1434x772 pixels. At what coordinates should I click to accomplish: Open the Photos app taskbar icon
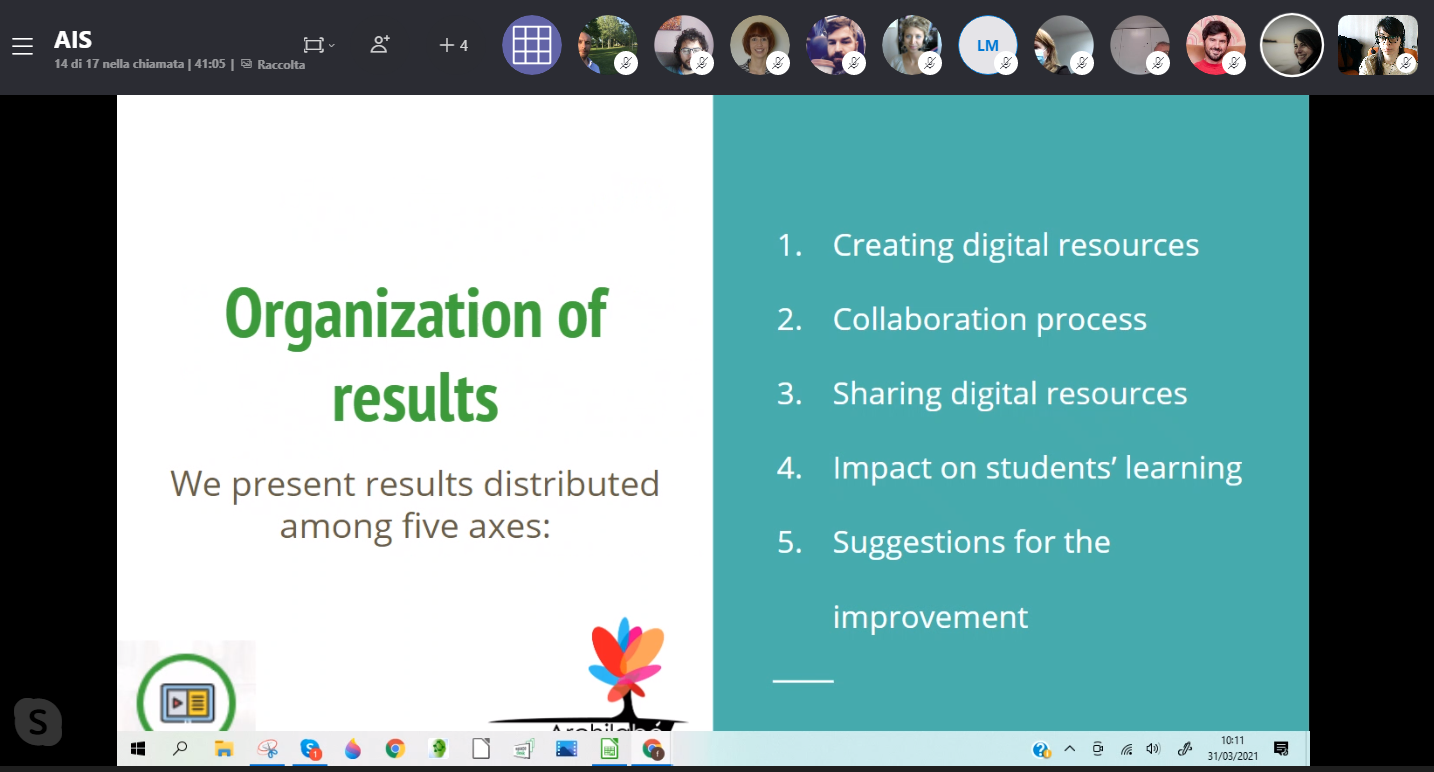(x=566, y=748)
